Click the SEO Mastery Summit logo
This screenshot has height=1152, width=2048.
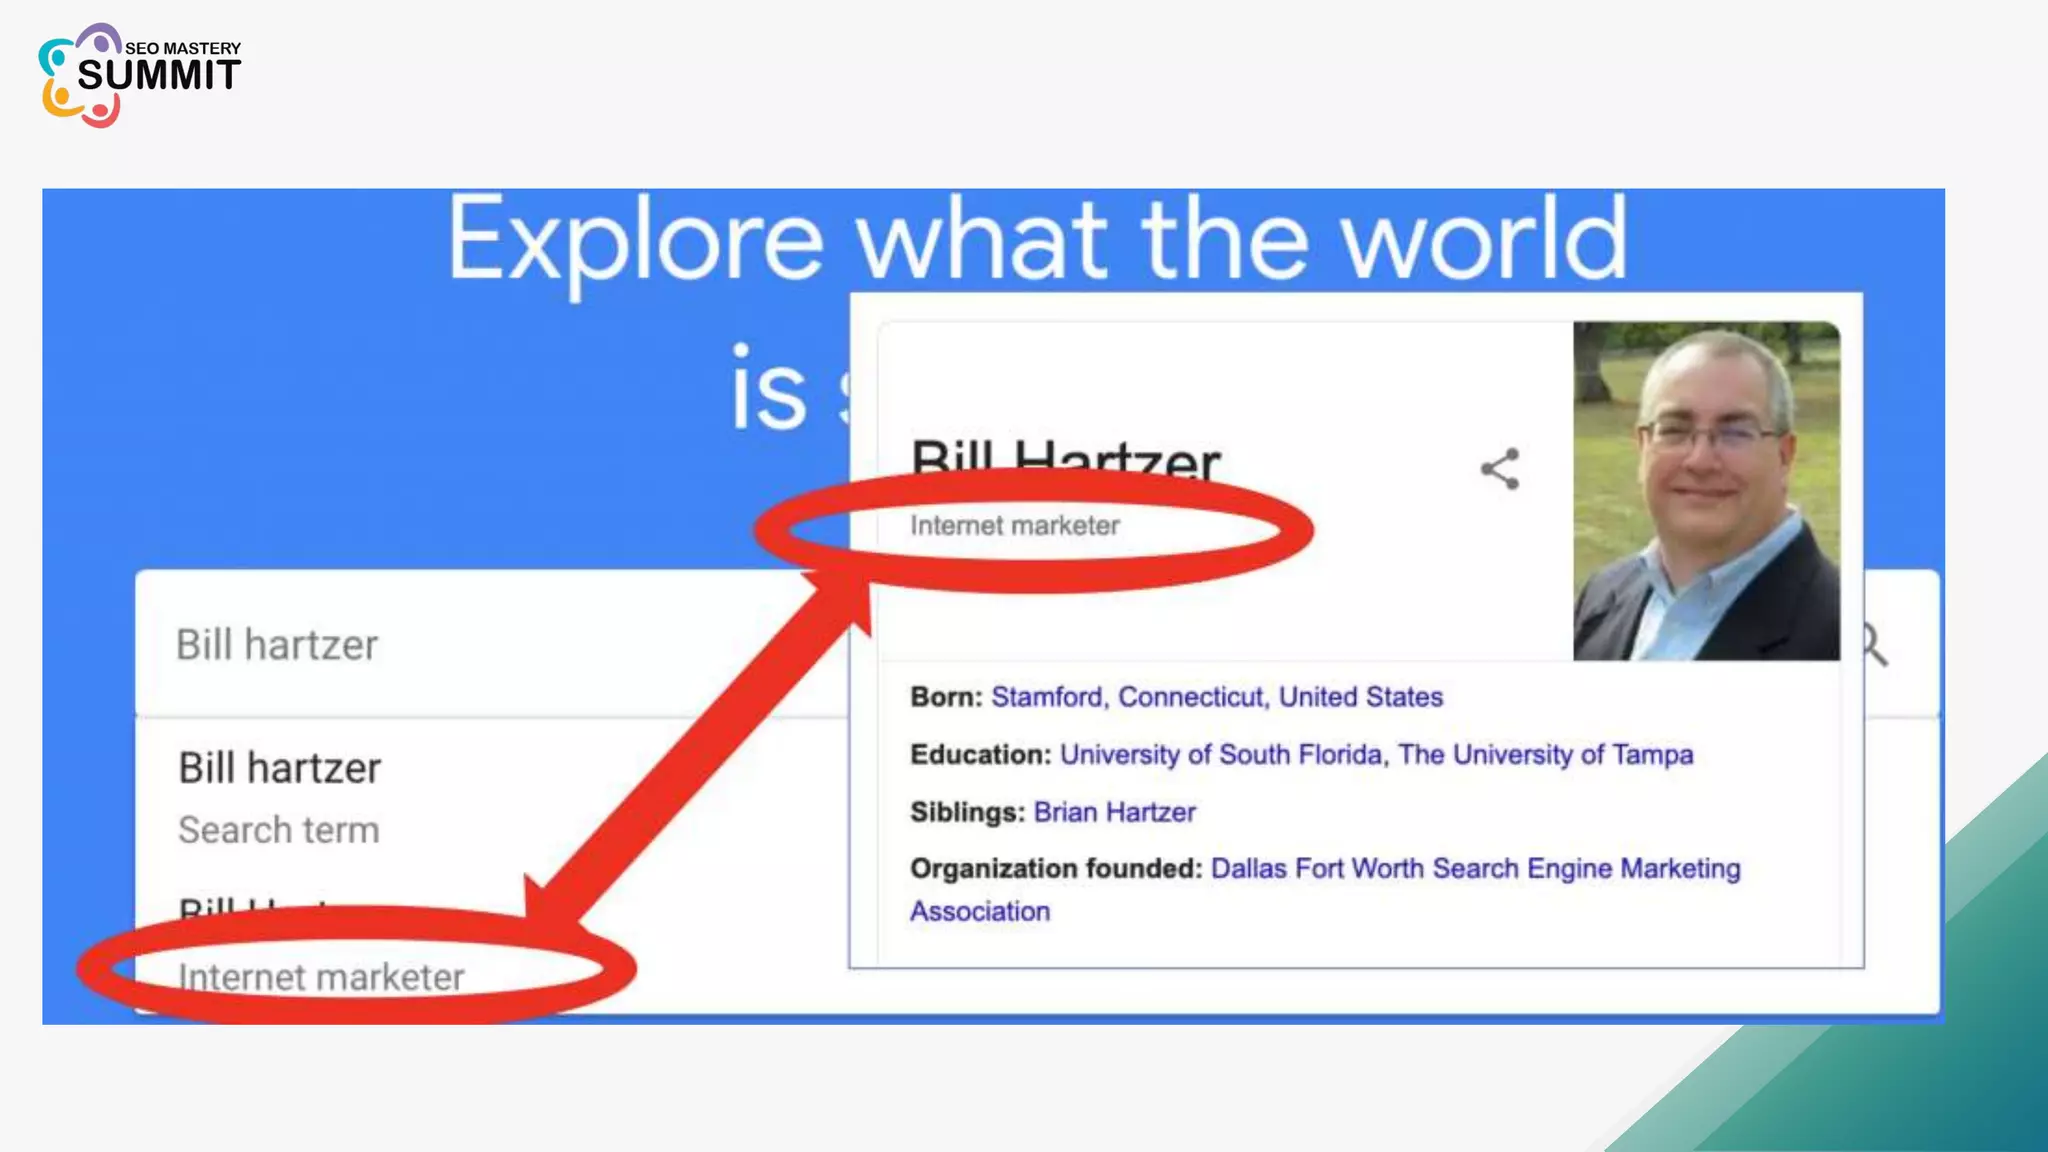[x=139, y=75]
